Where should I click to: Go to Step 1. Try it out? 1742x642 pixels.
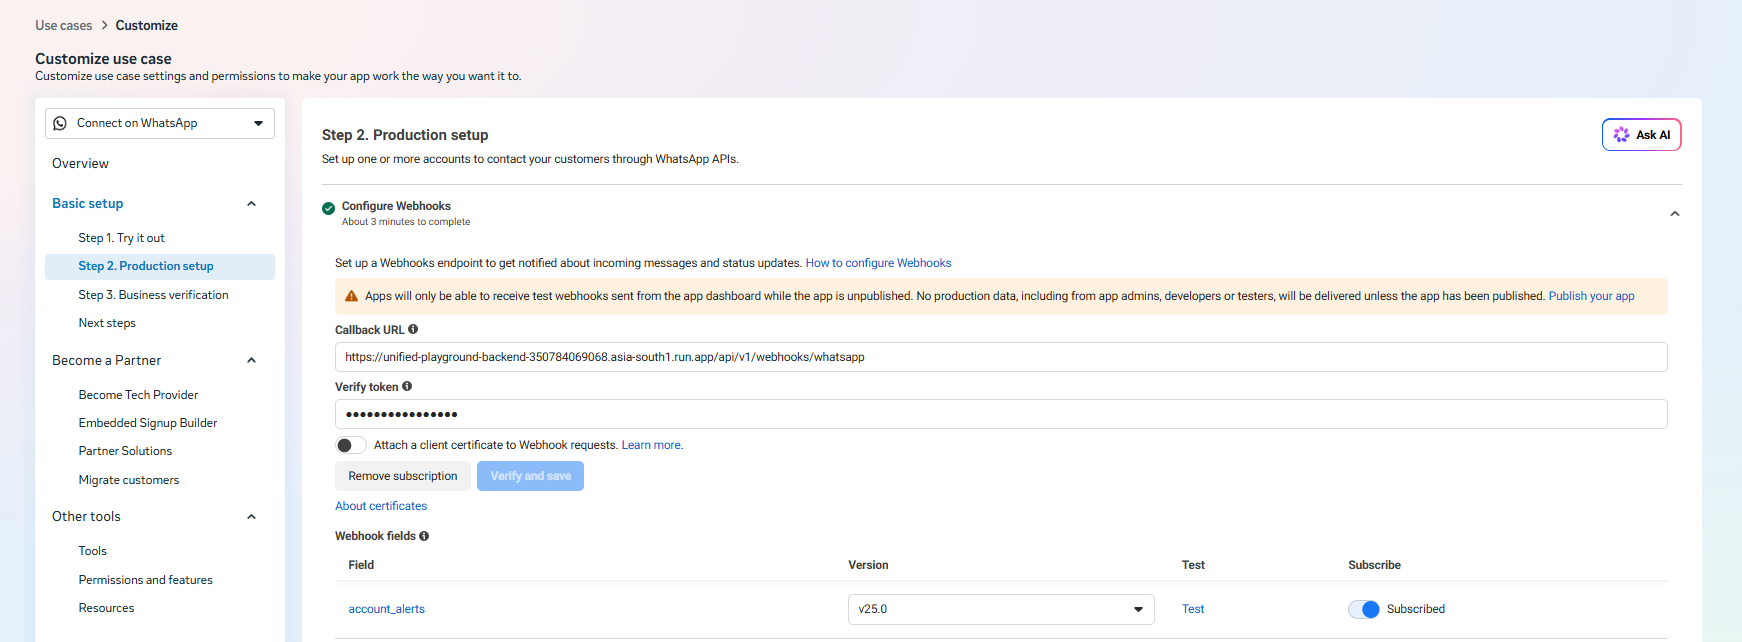[121, 238]
